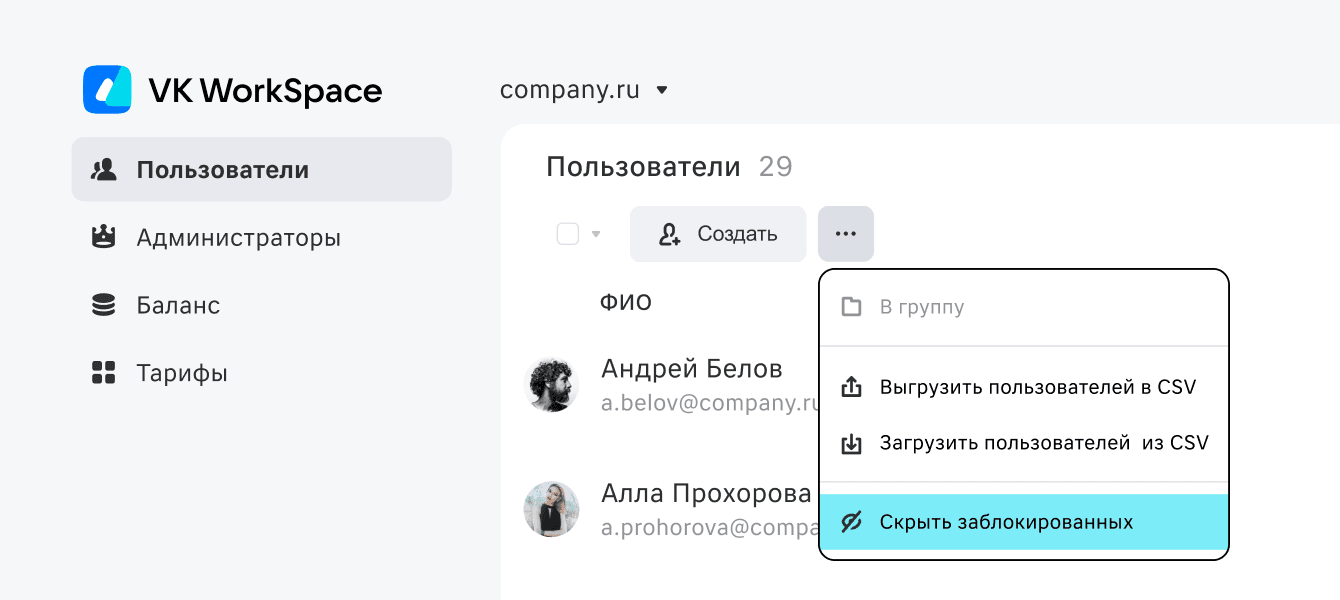Click the import download icon for CSV

click(851, 443)
